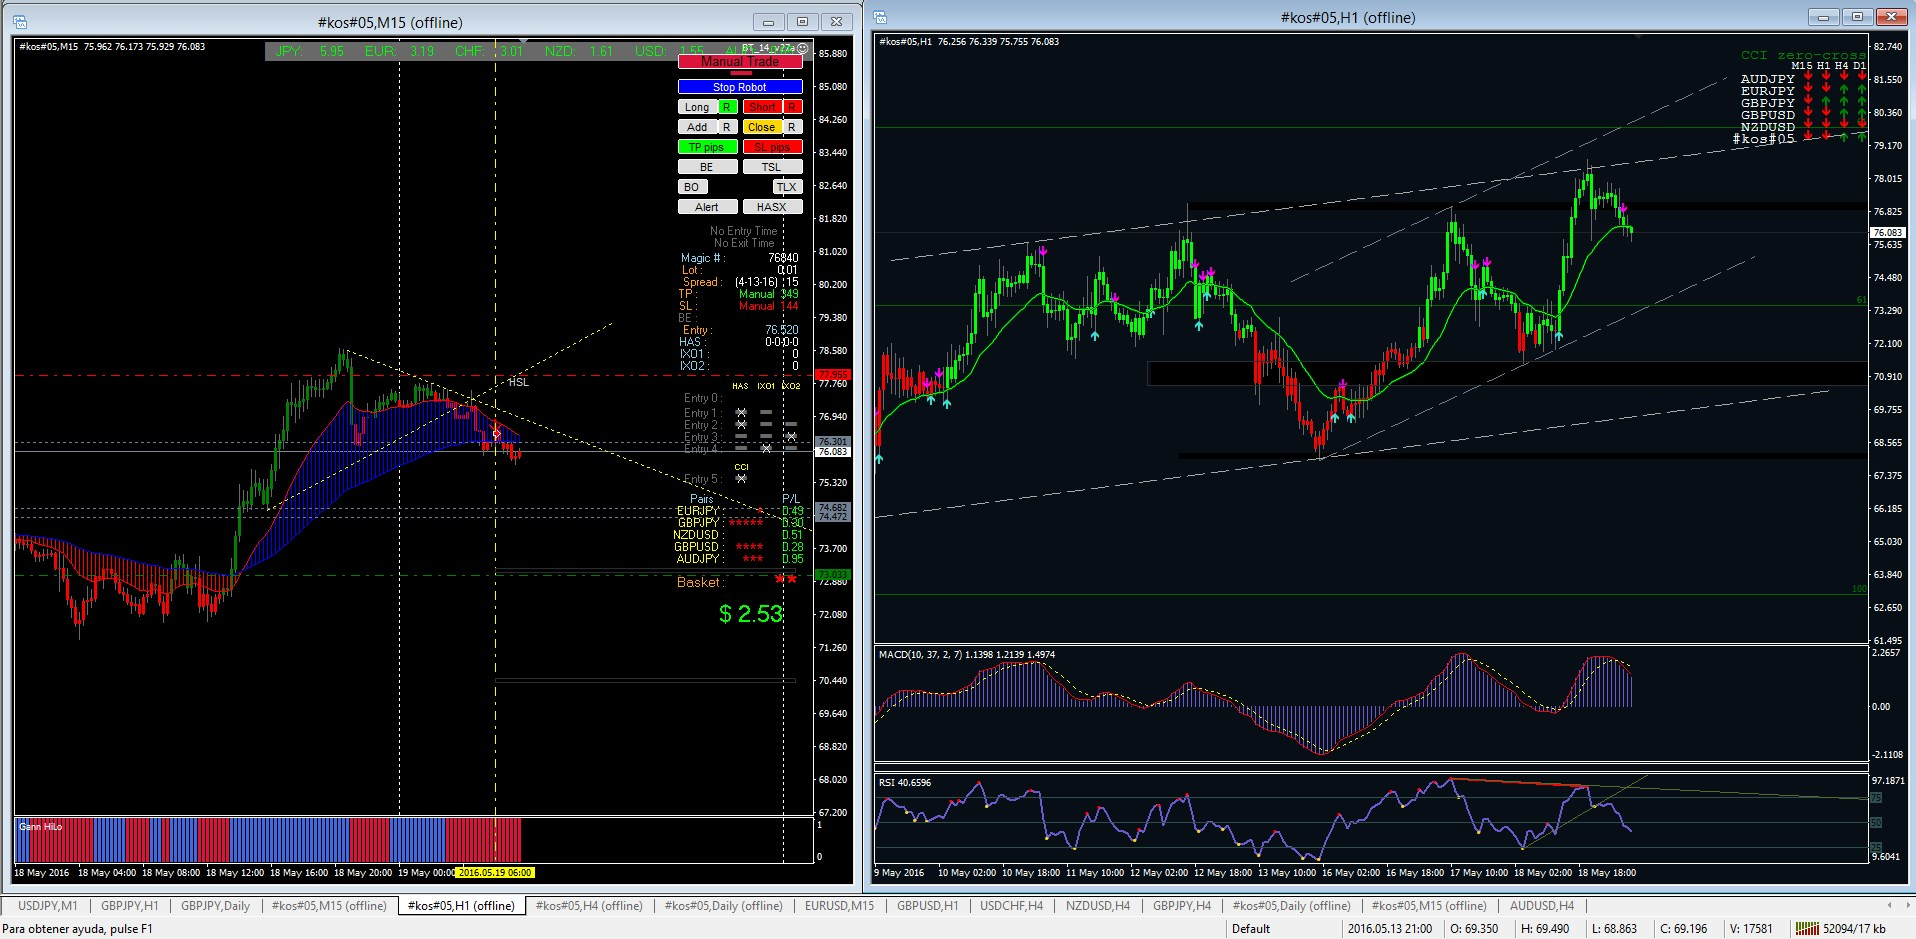
Task: Click EURJPY in the CCI zero-cross table
Action: (x=1767, y=91)
